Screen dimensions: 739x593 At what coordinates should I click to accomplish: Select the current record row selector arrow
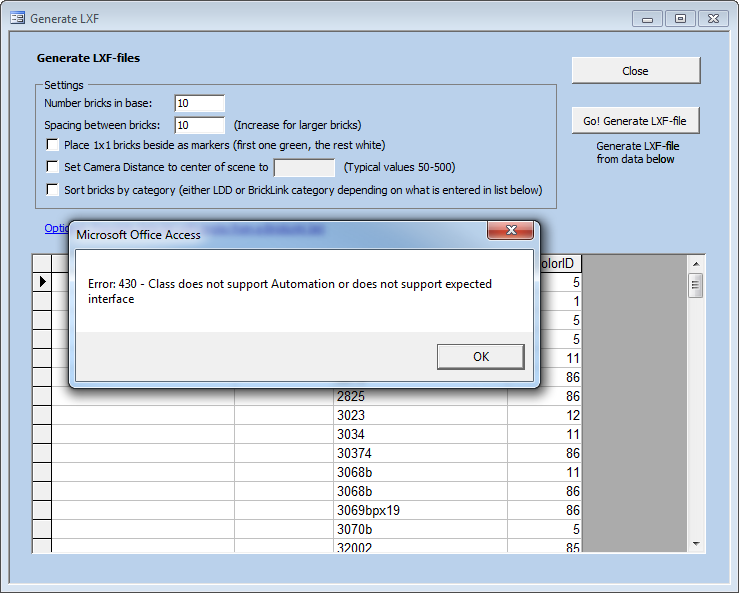tap(42, 282)
